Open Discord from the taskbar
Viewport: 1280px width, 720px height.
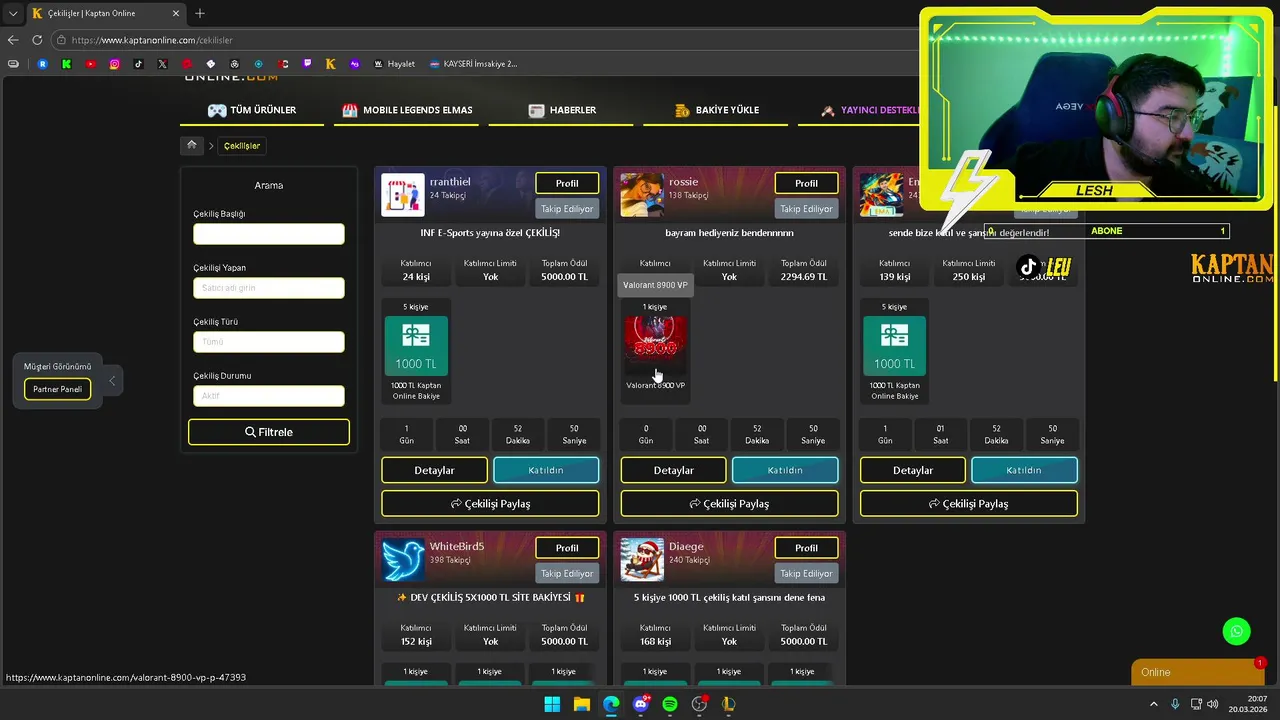[641, 704]
